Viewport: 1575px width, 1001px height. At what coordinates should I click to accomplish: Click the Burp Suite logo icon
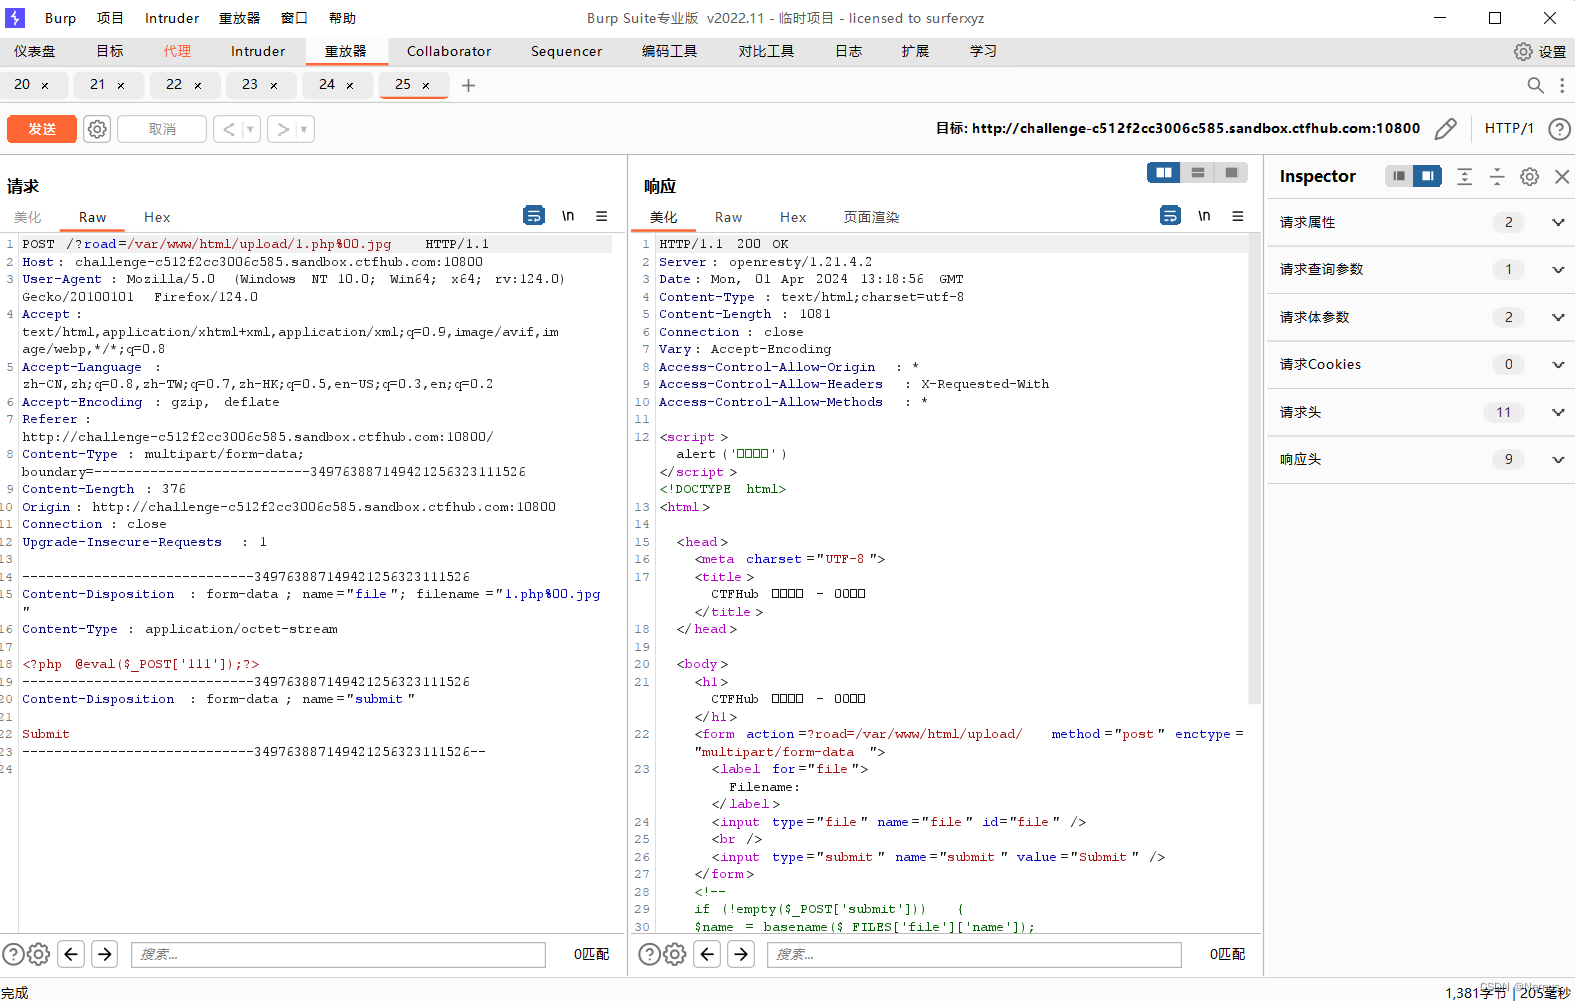point(15,17)
